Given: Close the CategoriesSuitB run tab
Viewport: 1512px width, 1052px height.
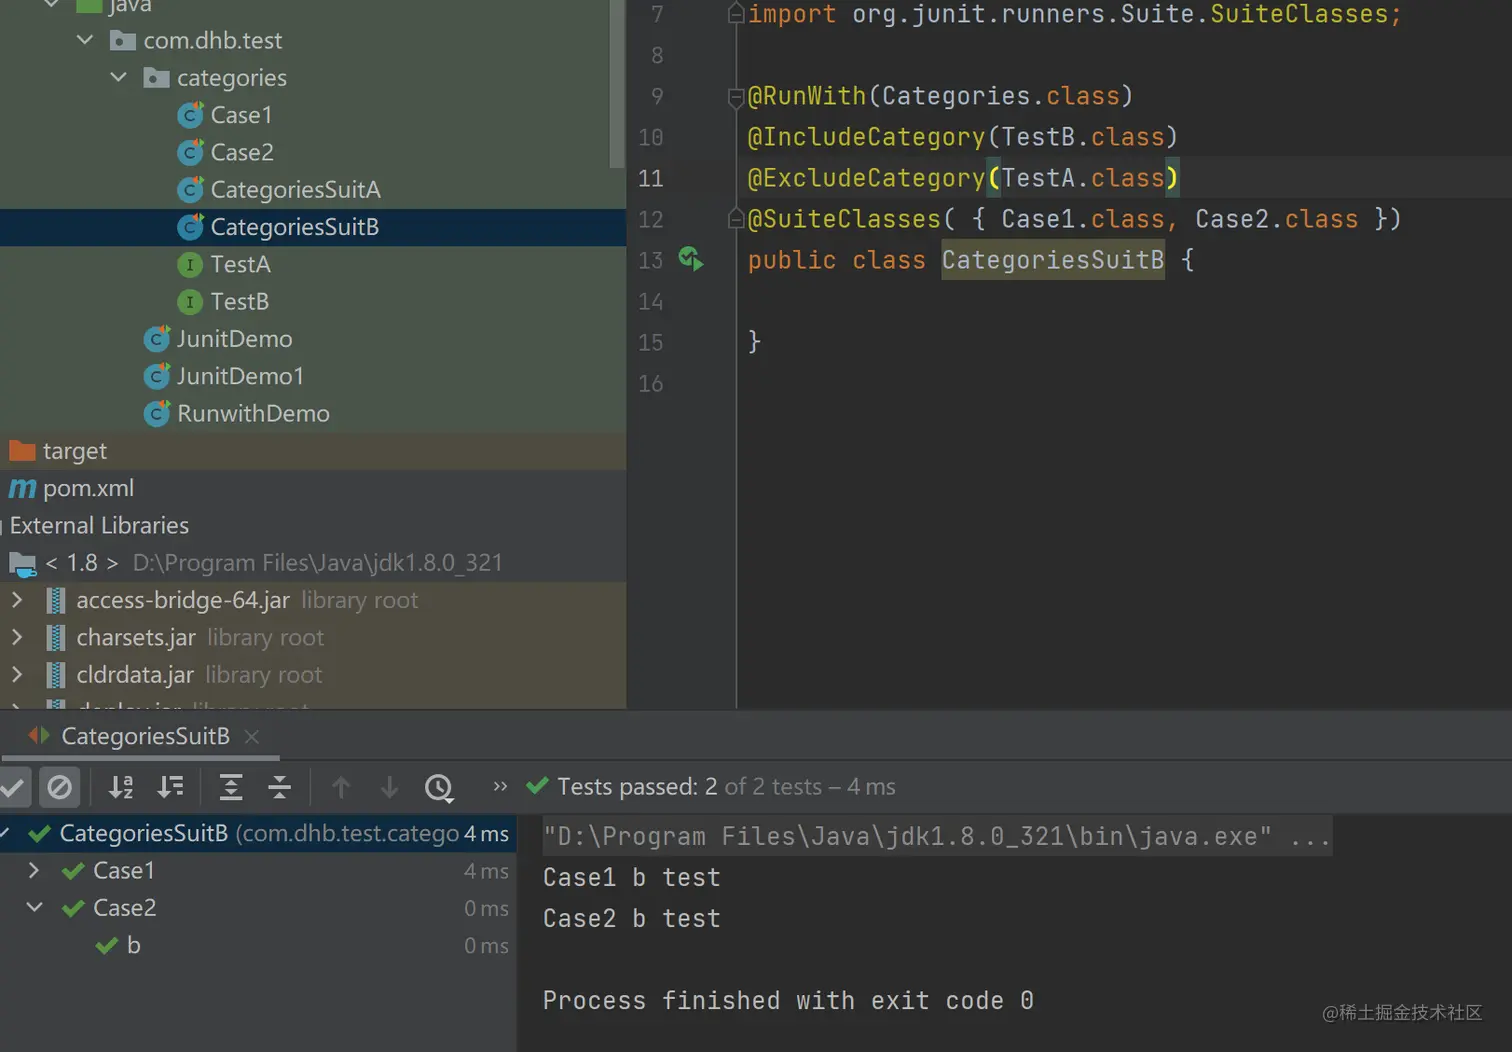Looking at the screenshot, I should [x=252, y=737].
